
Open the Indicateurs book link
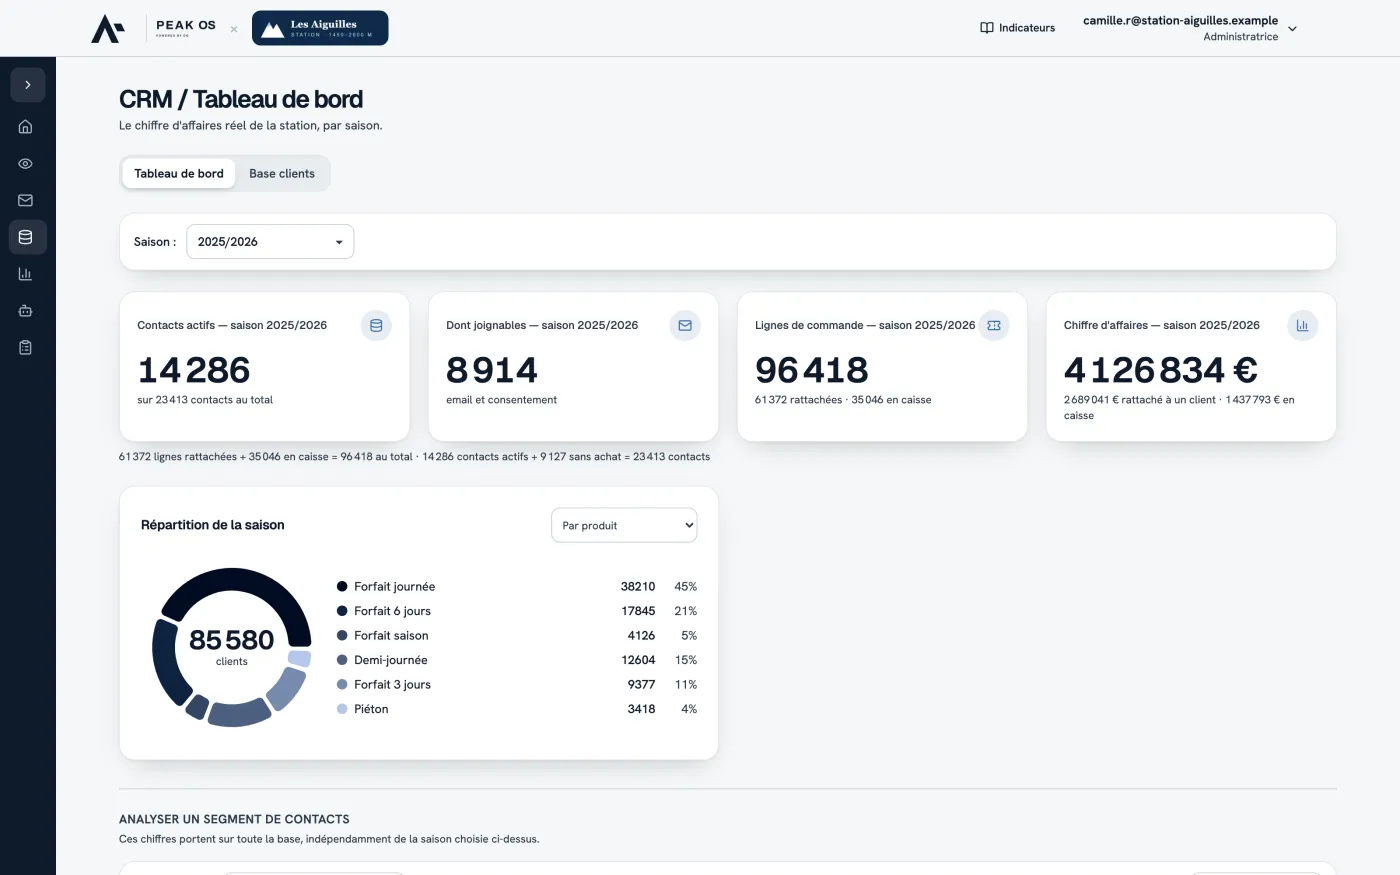click(x=1018, y=28)
